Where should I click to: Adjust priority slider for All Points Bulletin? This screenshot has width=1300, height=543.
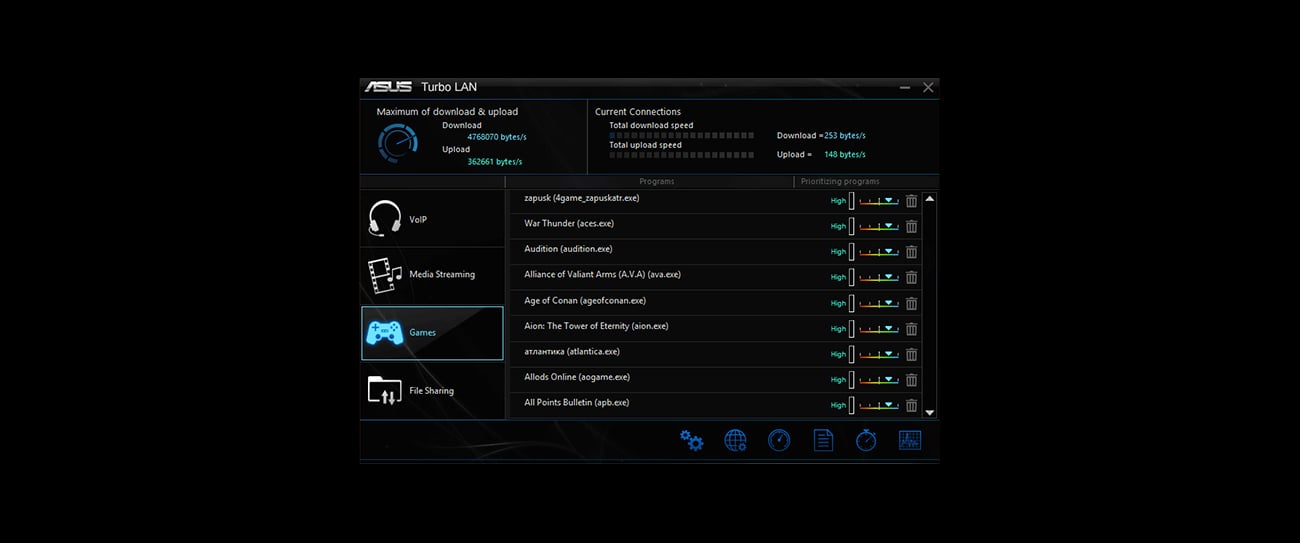click(879, 406)
